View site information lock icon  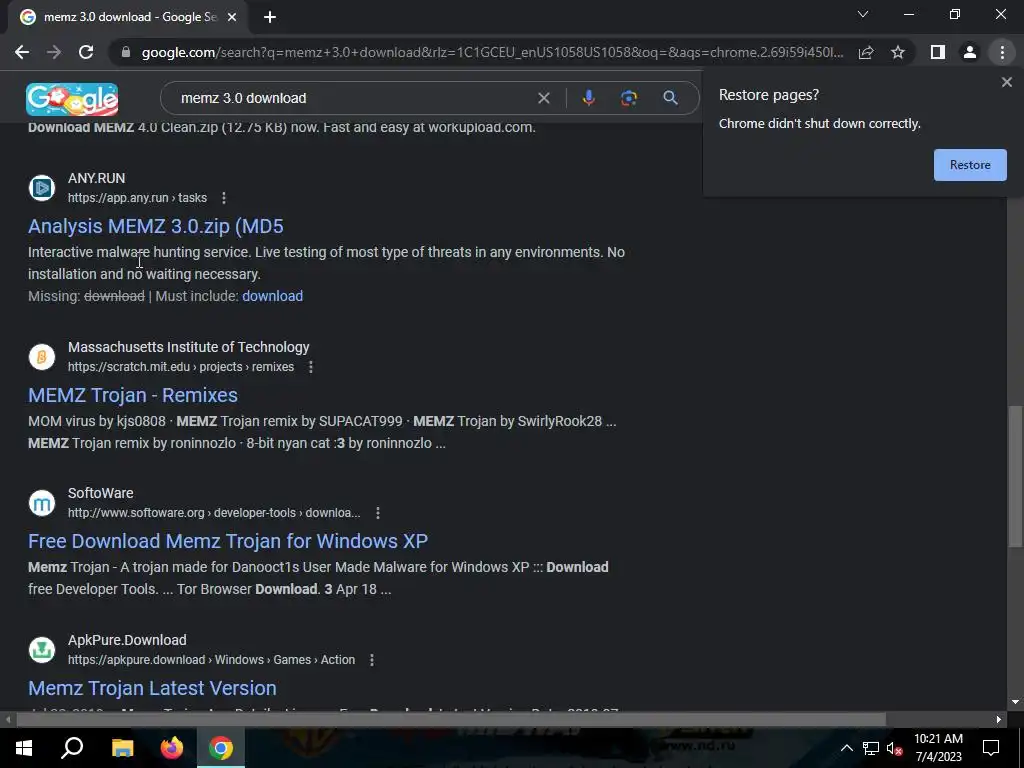pyautogui.click(x=125, y=52)
